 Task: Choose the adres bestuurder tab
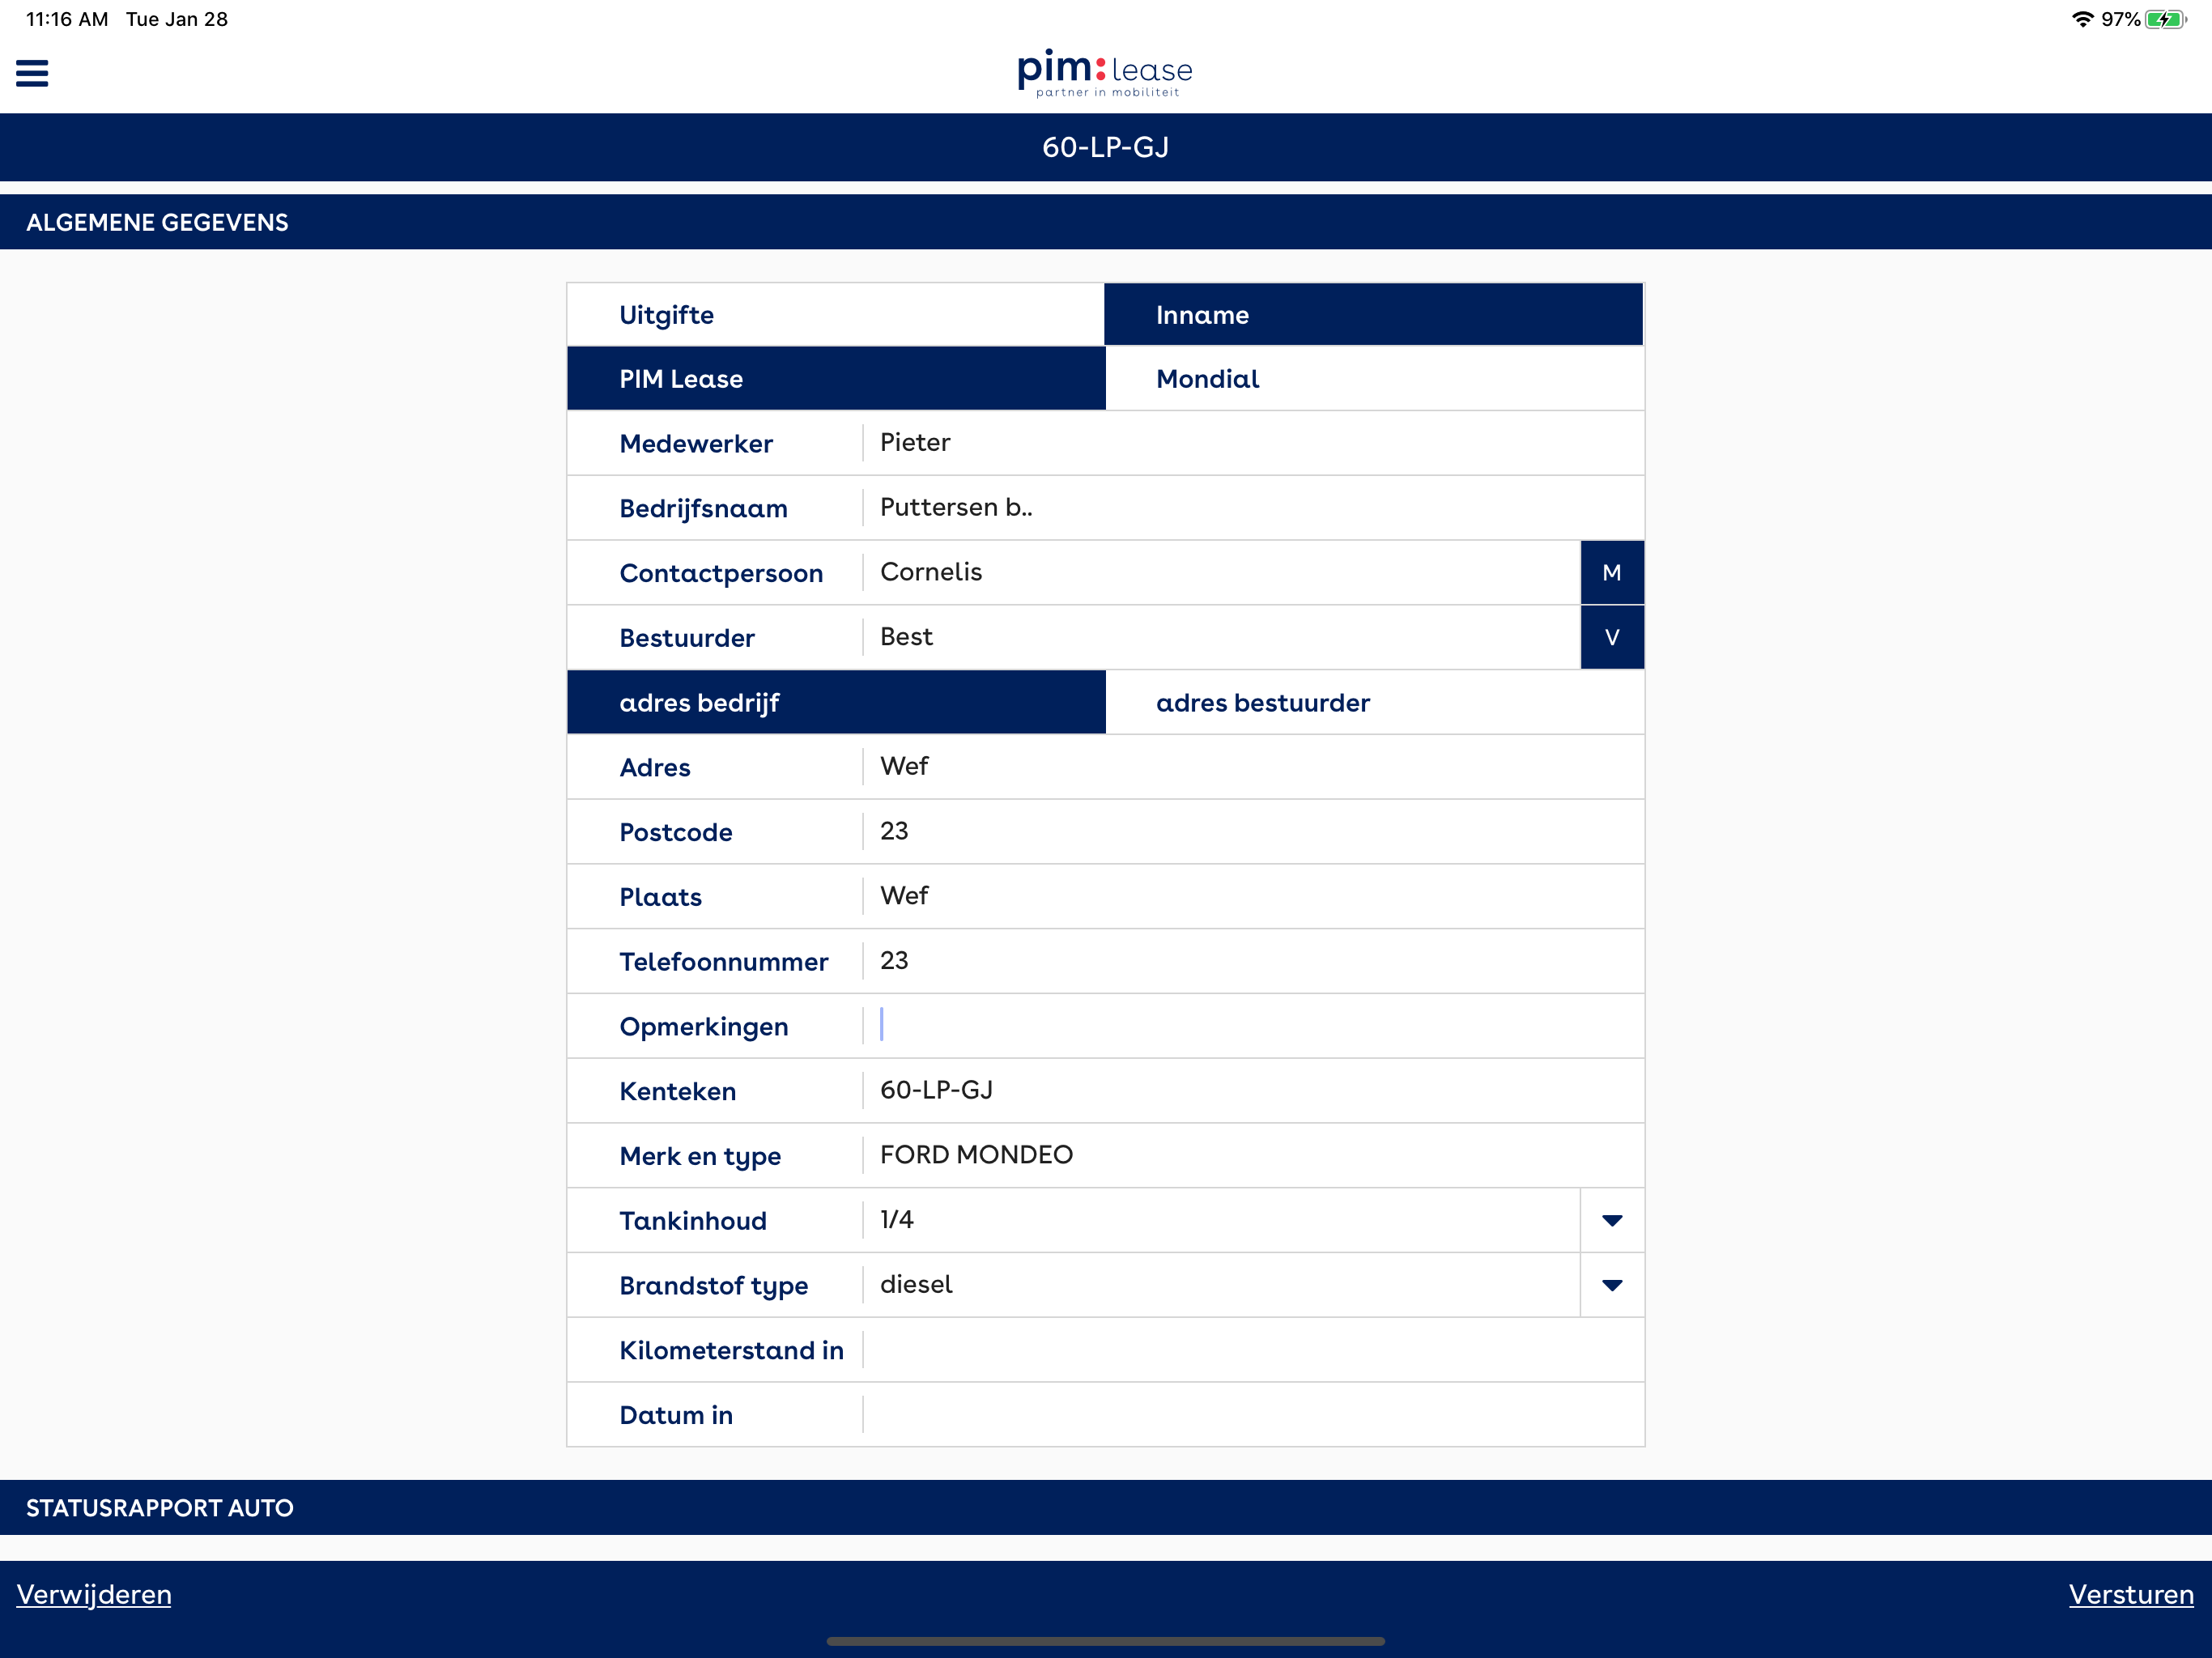1375,703
